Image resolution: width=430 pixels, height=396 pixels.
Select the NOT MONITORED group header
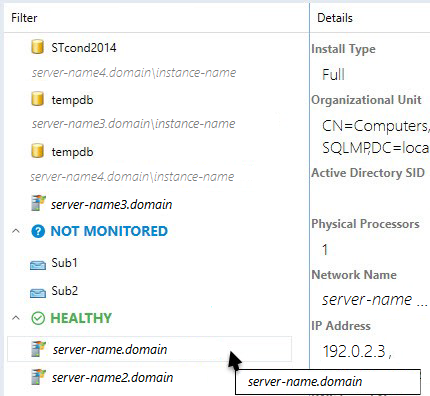click(x=109, y=231)
